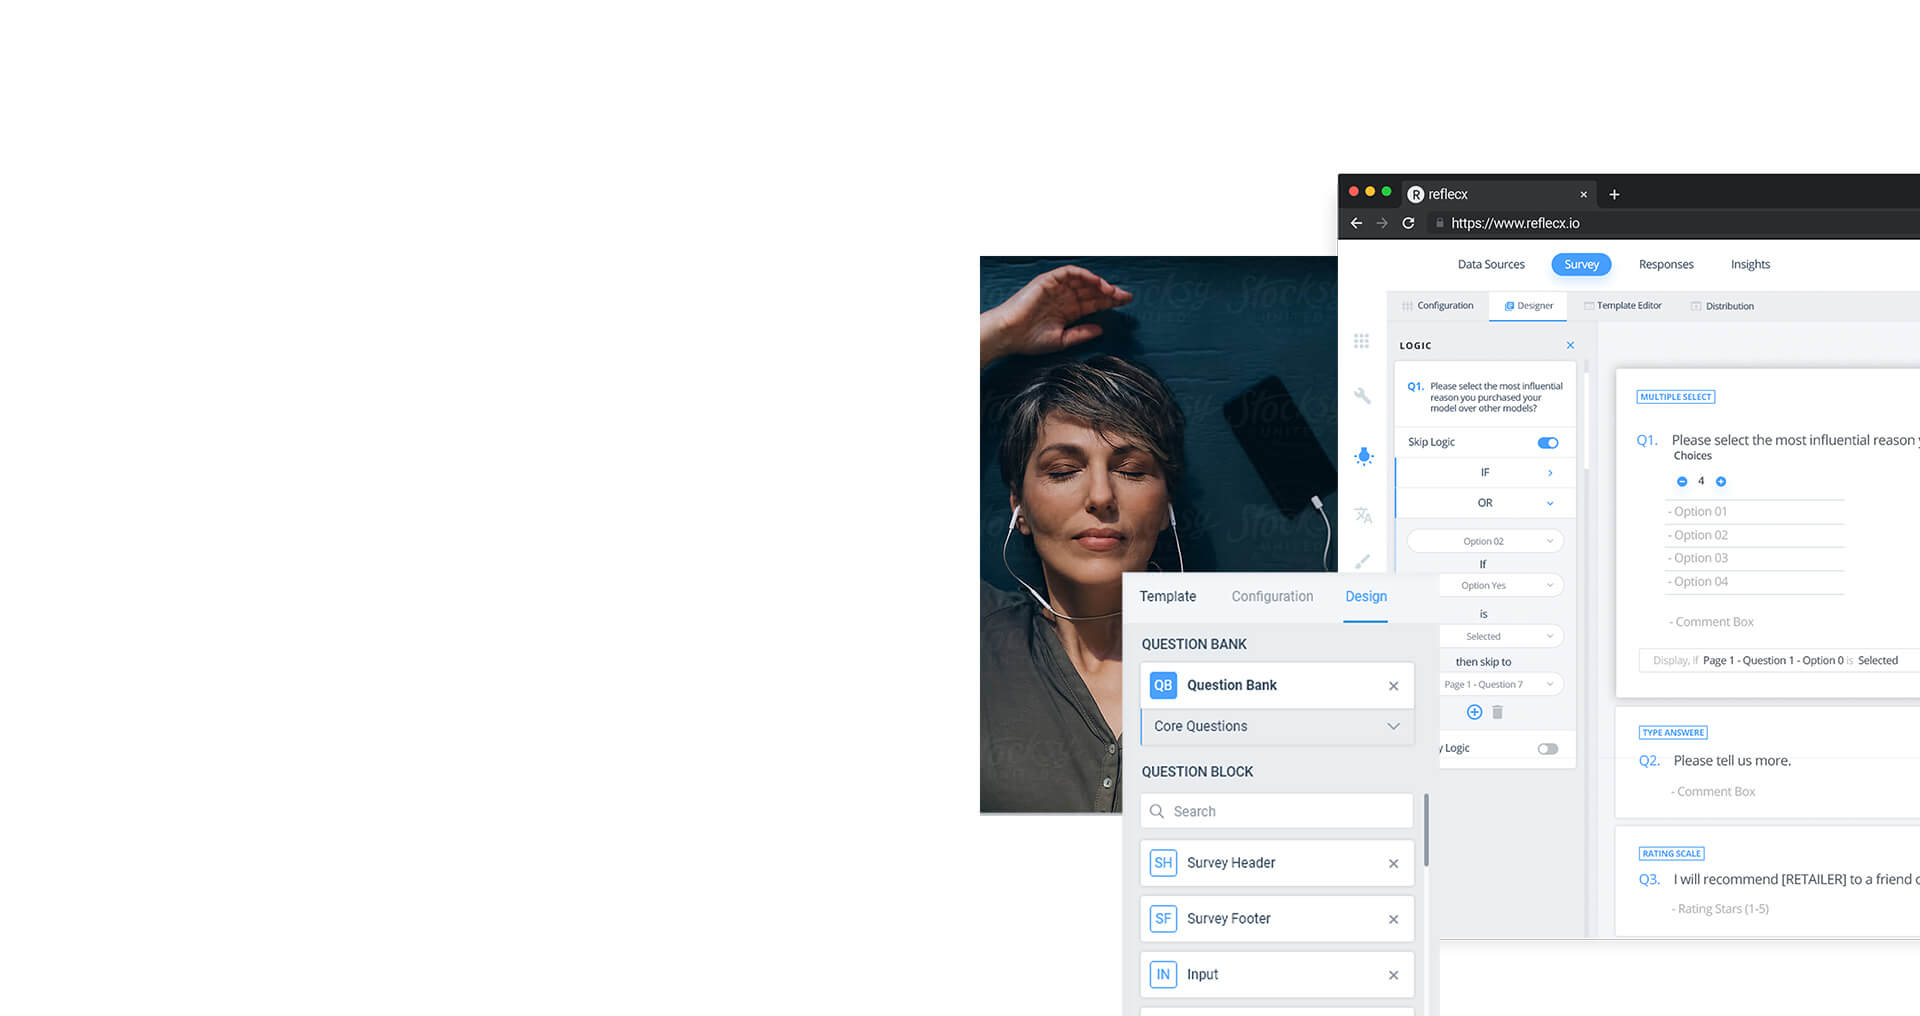Open the Option Yes dropdown

point(1501,585)
